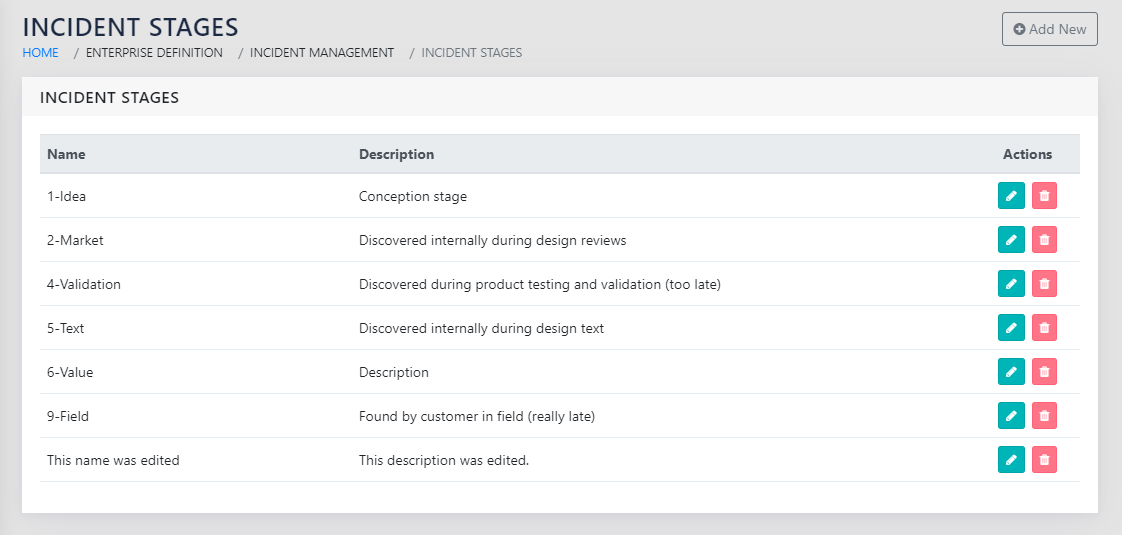Open Enterprise Definition breadcrumb
Screen dimensions: 1122x535
(x=154, y=53)
